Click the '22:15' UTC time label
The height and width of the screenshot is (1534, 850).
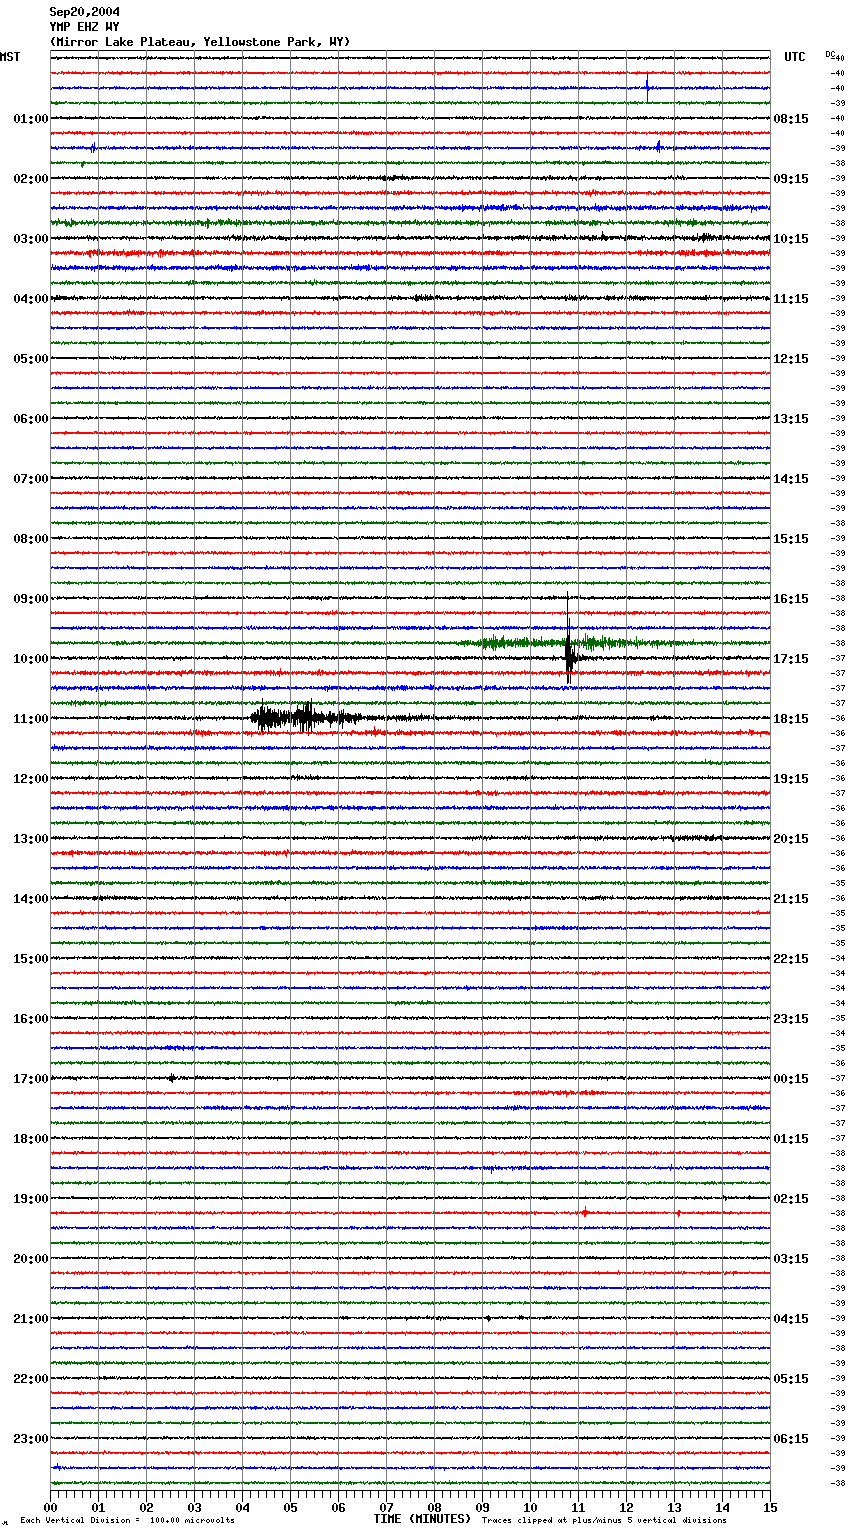click(x=791, y=959)
